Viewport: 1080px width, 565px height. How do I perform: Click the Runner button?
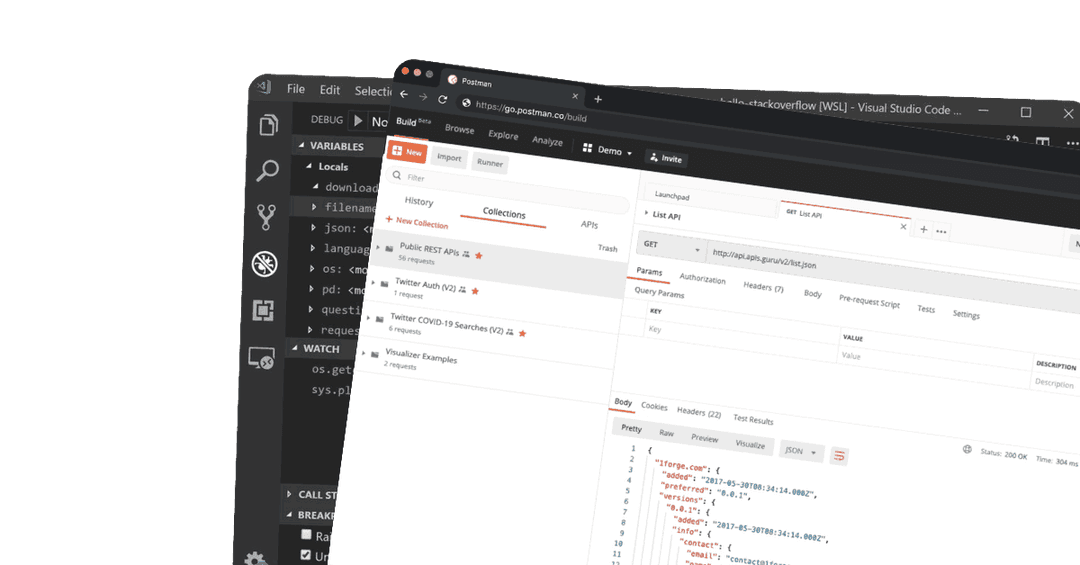tap(490, 163)
